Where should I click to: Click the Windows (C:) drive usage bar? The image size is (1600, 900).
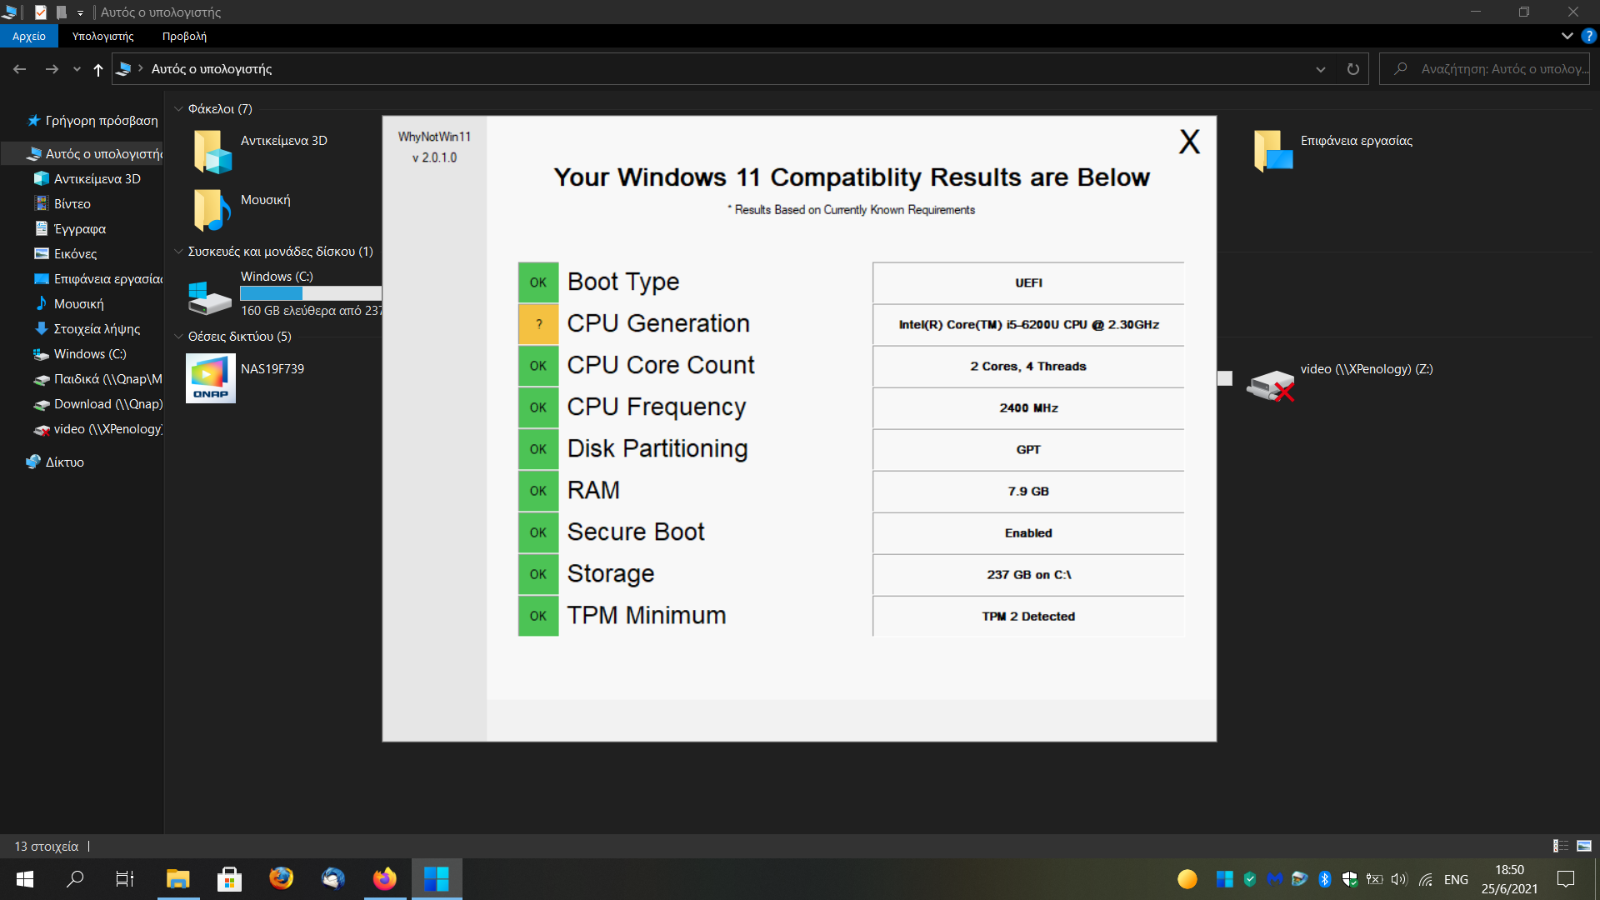click(311, 293)
